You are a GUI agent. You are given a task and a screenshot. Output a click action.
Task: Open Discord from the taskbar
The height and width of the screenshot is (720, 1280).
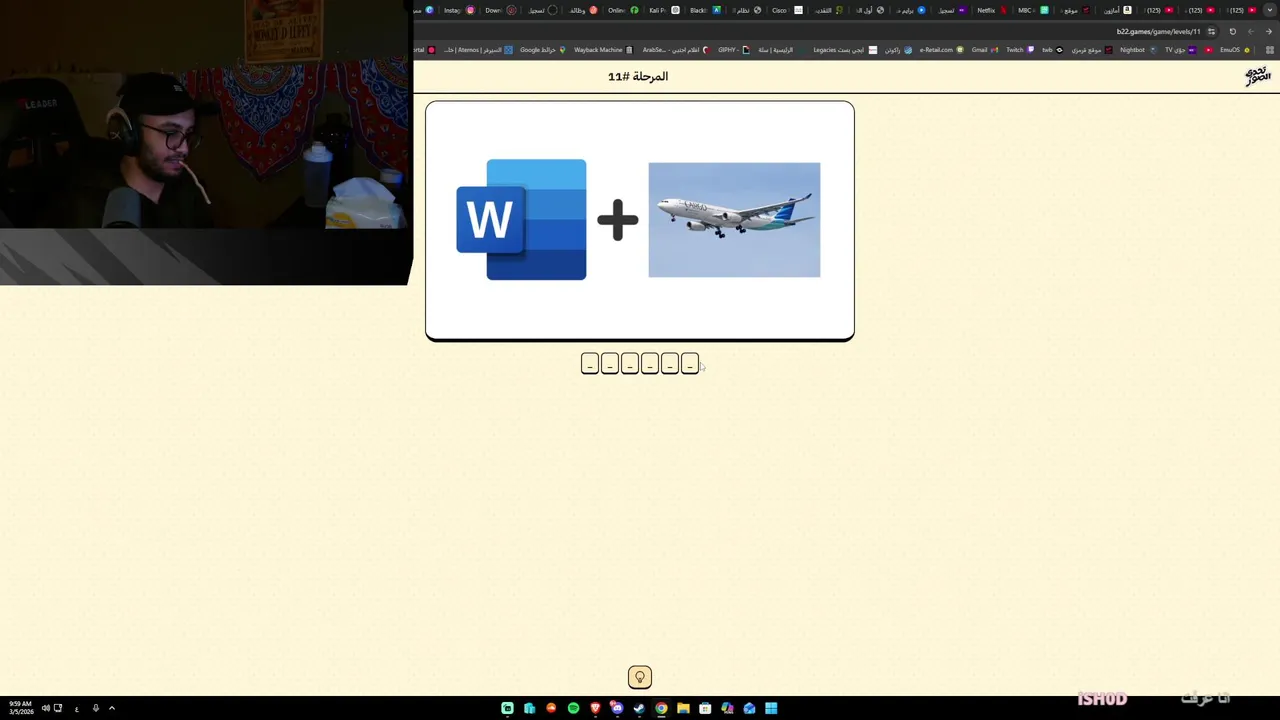617,708
